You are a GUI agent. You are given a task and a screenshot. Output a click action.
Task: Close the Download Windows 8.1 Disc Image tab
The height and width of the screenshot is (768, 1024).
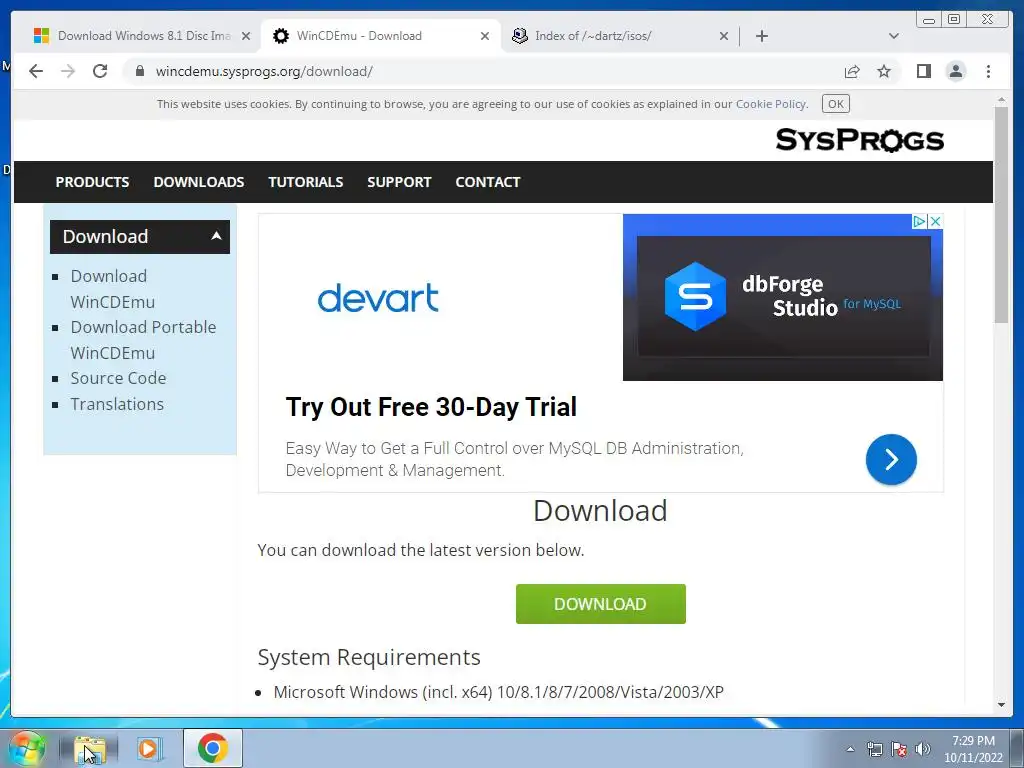(246, 36)
